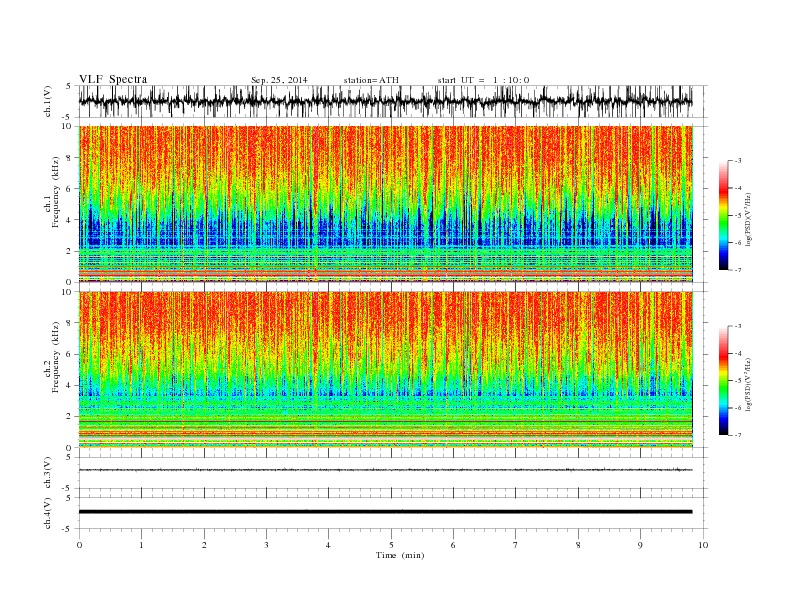Click the log(PSD) label beside ch.2 colorbar

pos(748,384)
